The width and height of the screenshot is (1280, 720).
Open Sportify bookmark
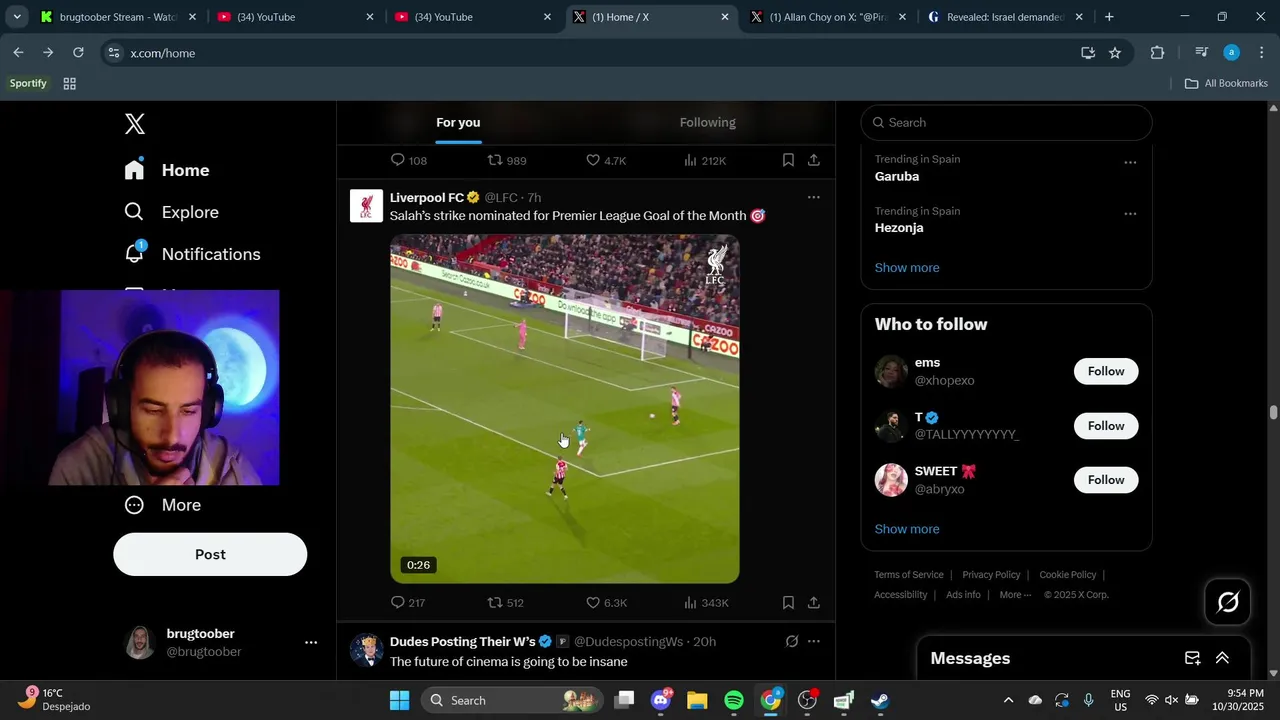click(x=28, y=84)
